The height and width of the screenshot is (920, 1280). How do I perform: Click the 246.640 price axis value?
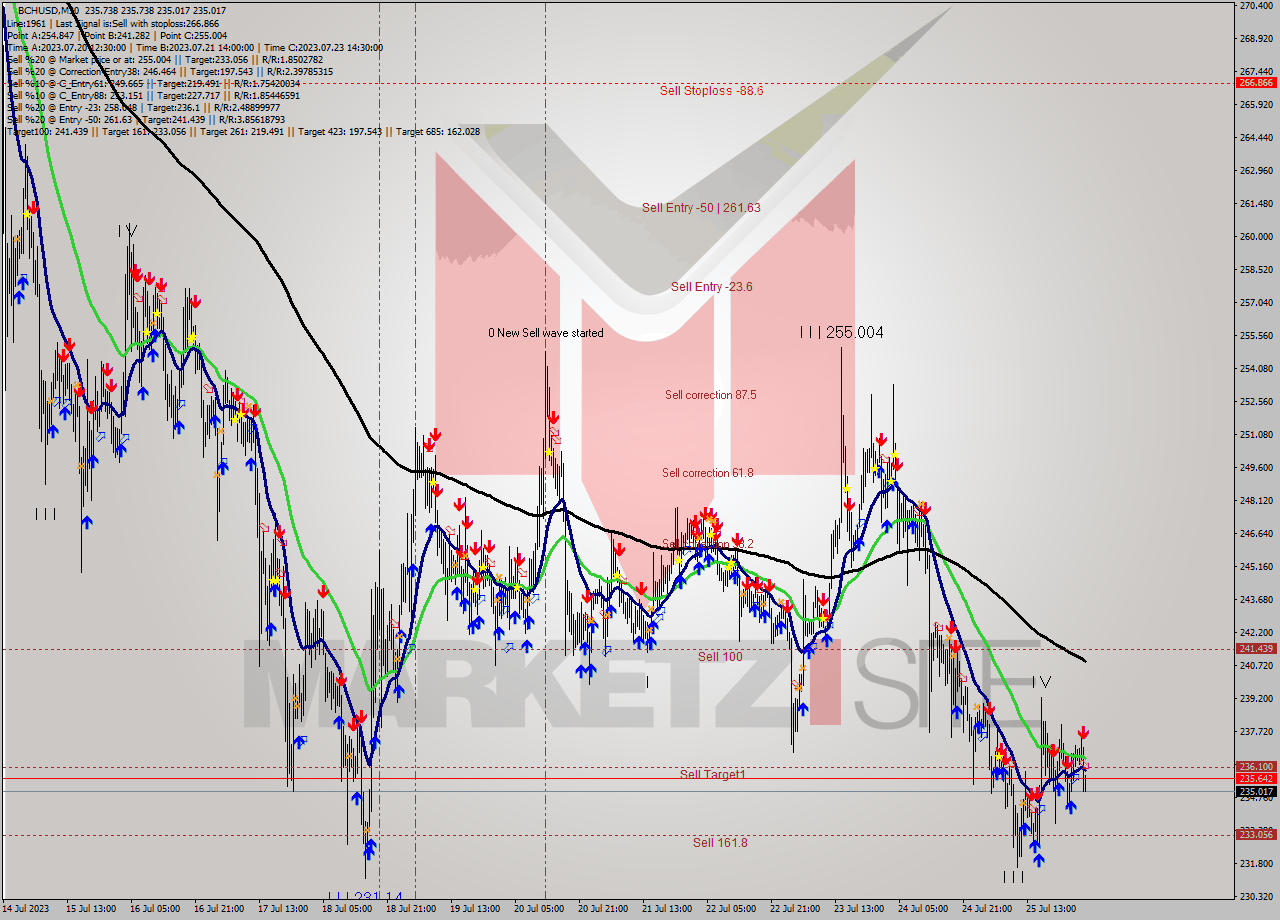[1255, 534]
